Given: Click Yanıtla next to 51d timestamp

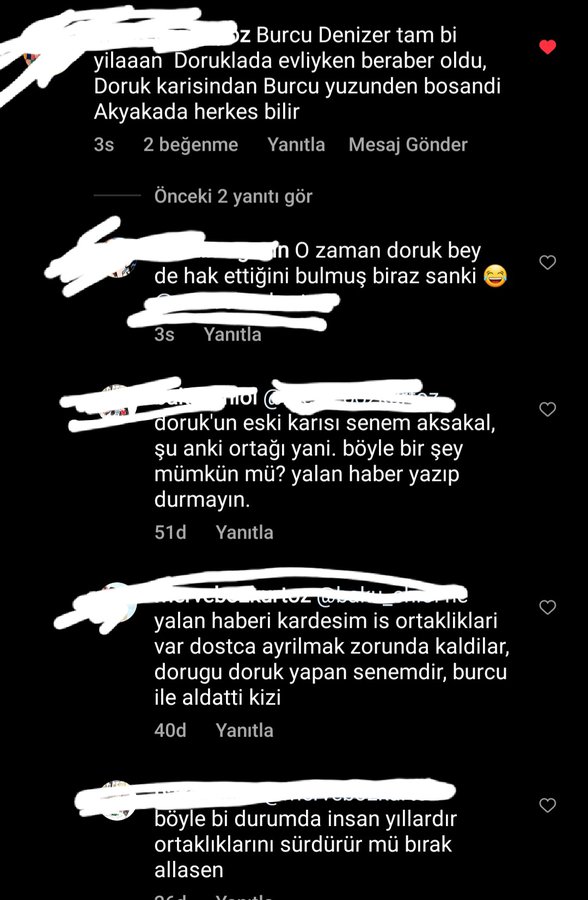Looking at the screenshot, I should coord(245,533).
